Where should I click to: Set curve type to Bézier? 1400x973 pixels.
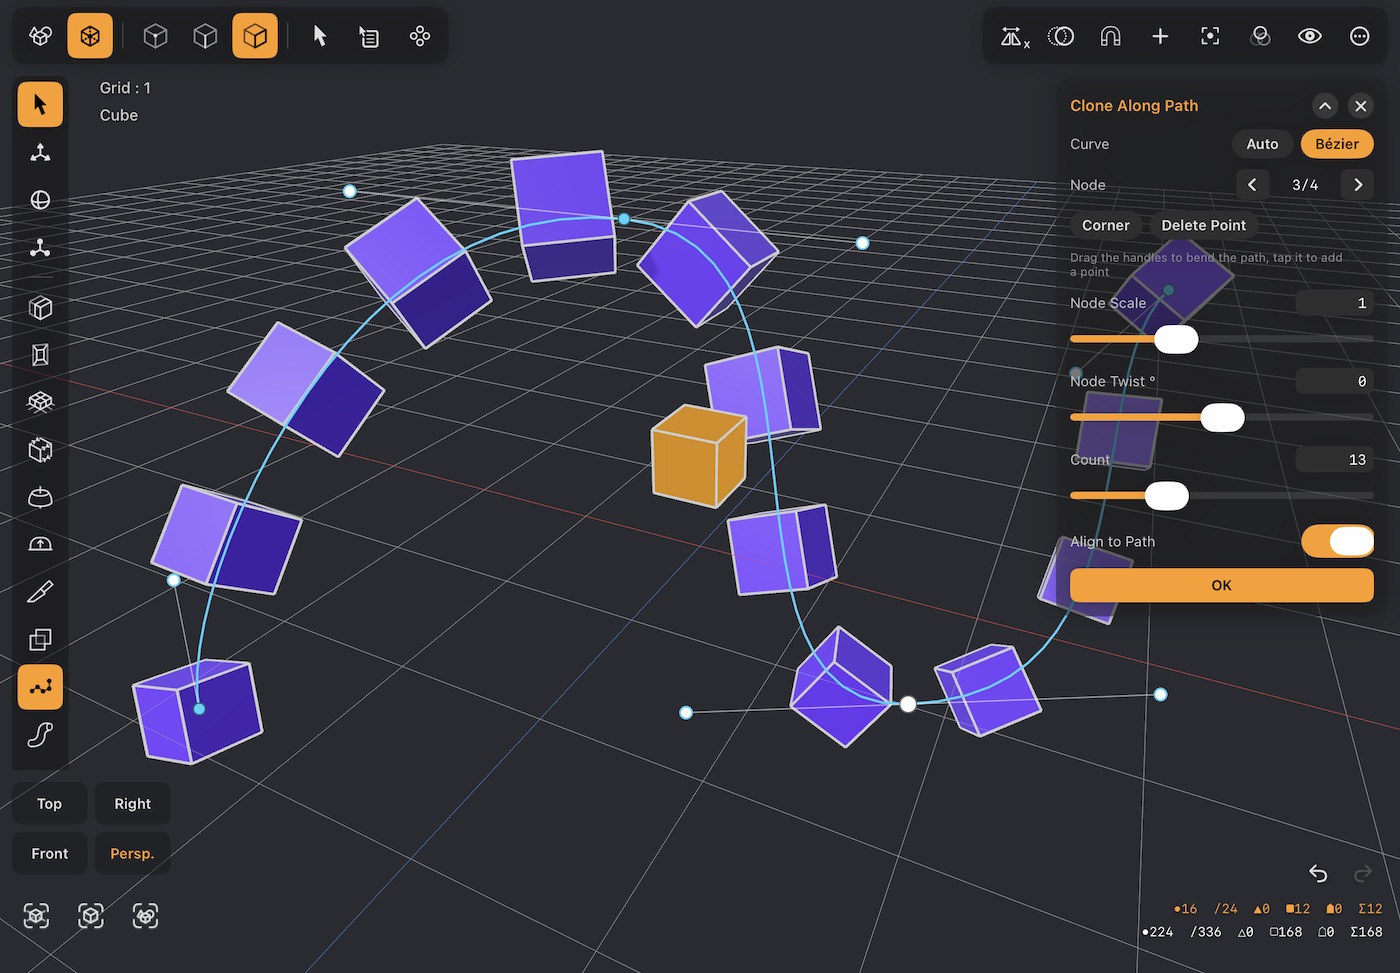(1337, 144)
